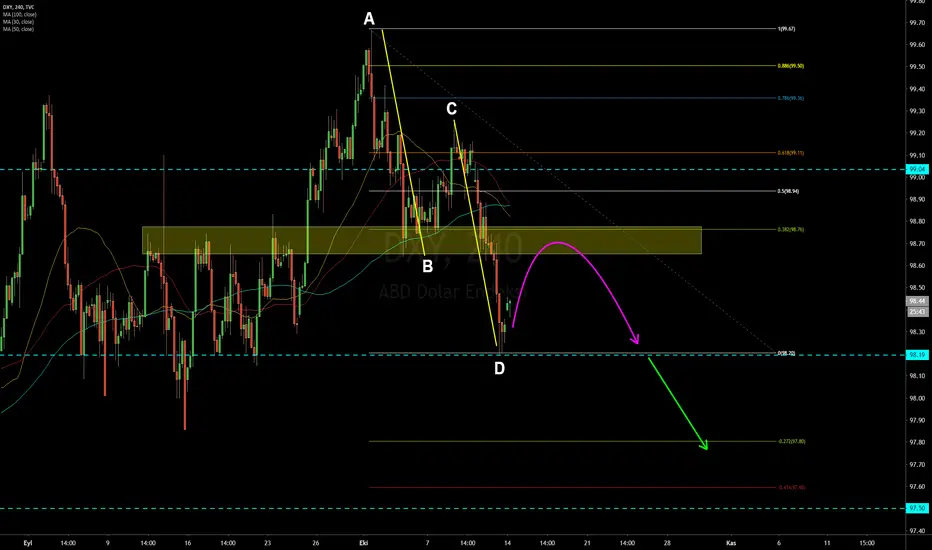Select Fibonacci label 0.5(98.94)

click(x=788, y=191)
